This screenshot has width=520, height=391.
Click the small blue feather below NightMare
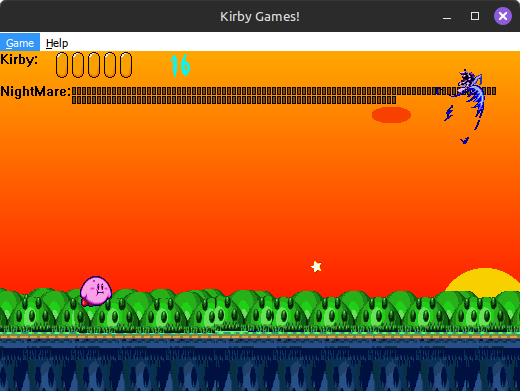pos(465,140)
